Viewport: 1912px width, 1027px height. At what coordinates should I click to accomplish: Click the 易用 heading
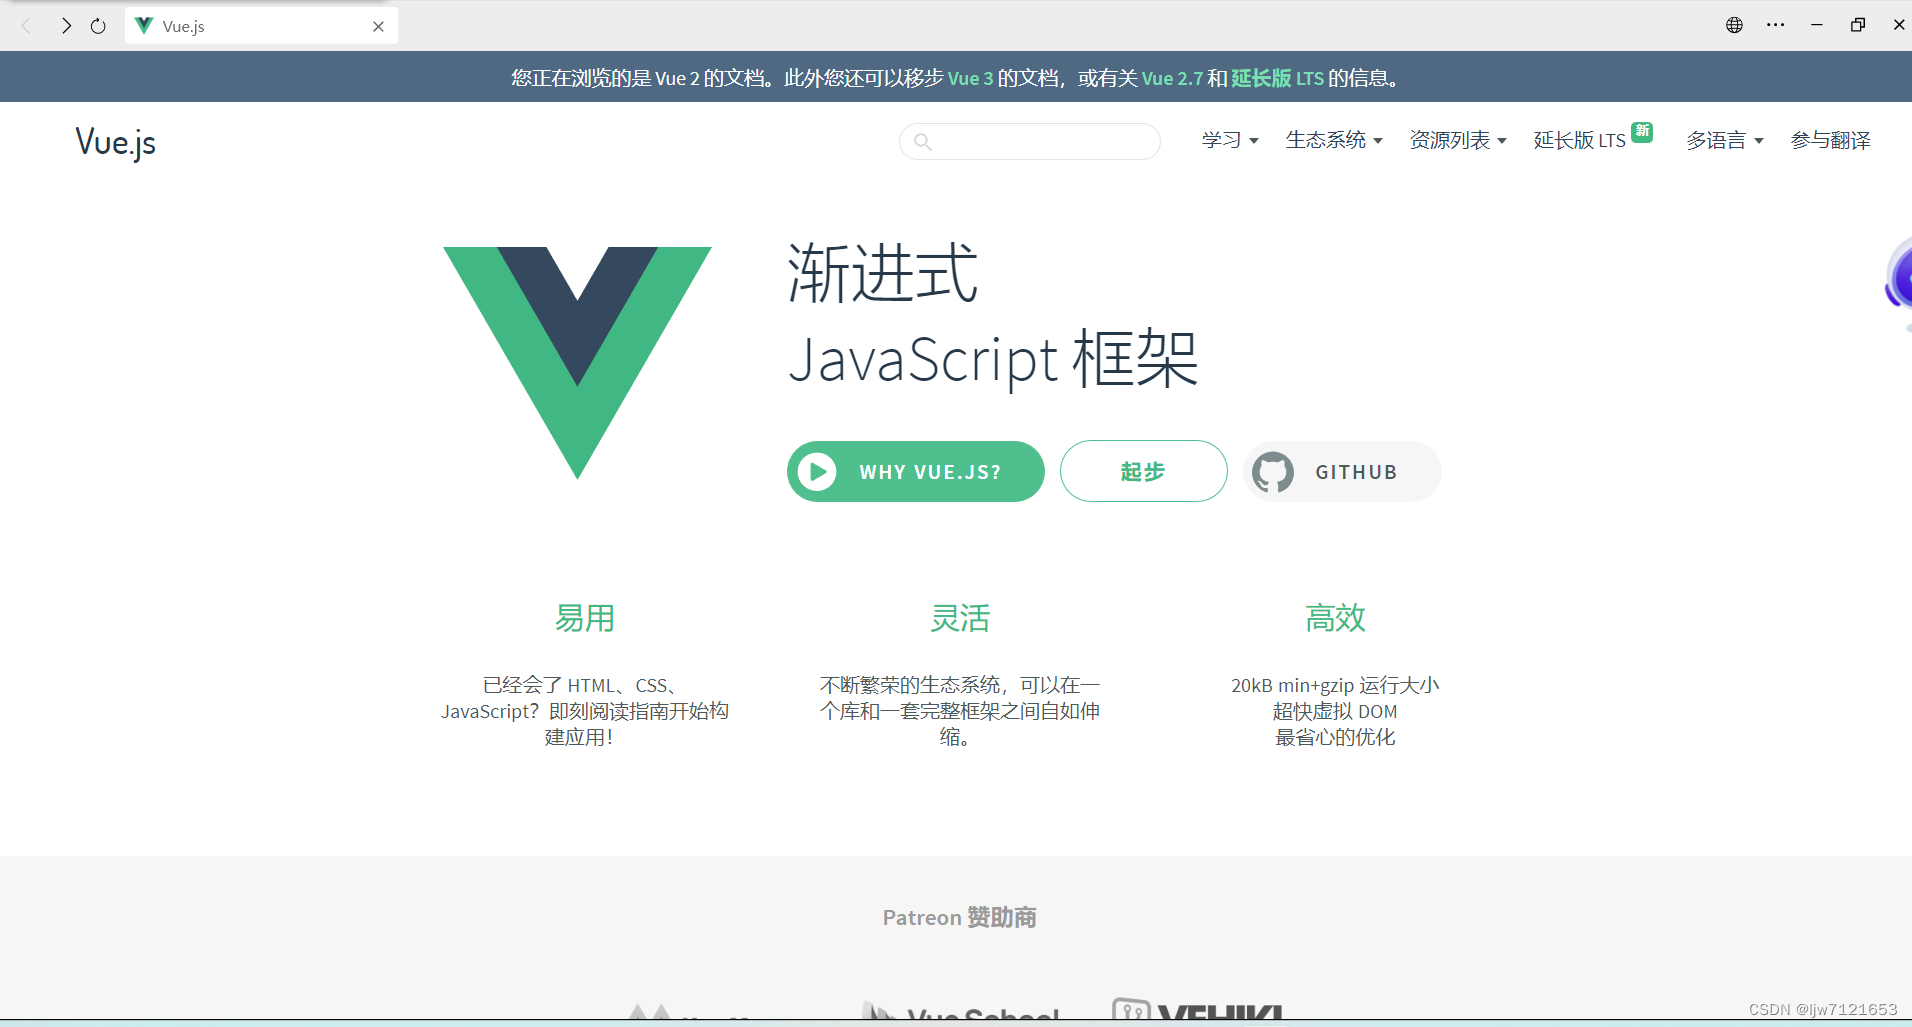(585, 618)
